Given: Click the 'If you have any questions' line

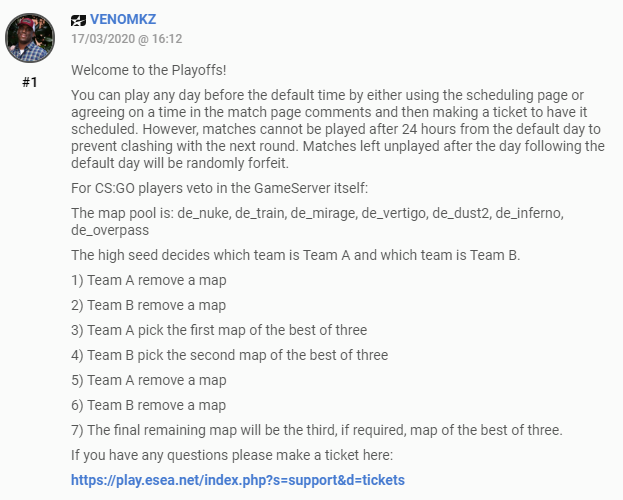Looking at the screenshot, I should pos(232,455).
